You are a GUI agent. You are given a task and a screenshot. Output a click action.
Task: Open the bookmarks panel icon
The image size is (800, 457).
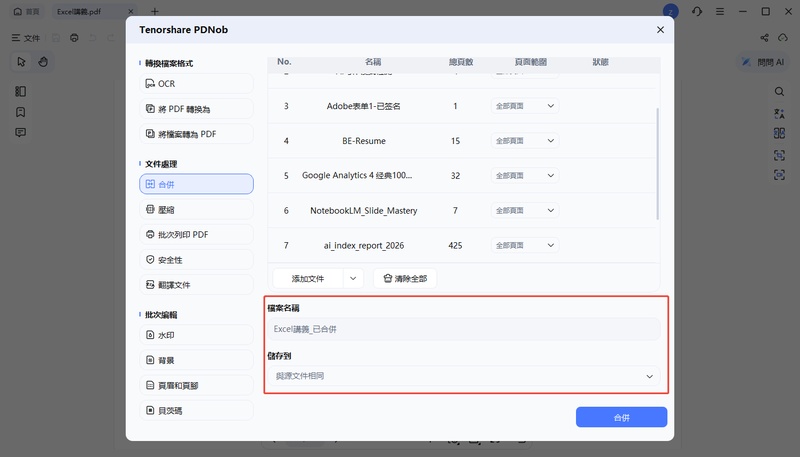point(20,112)
